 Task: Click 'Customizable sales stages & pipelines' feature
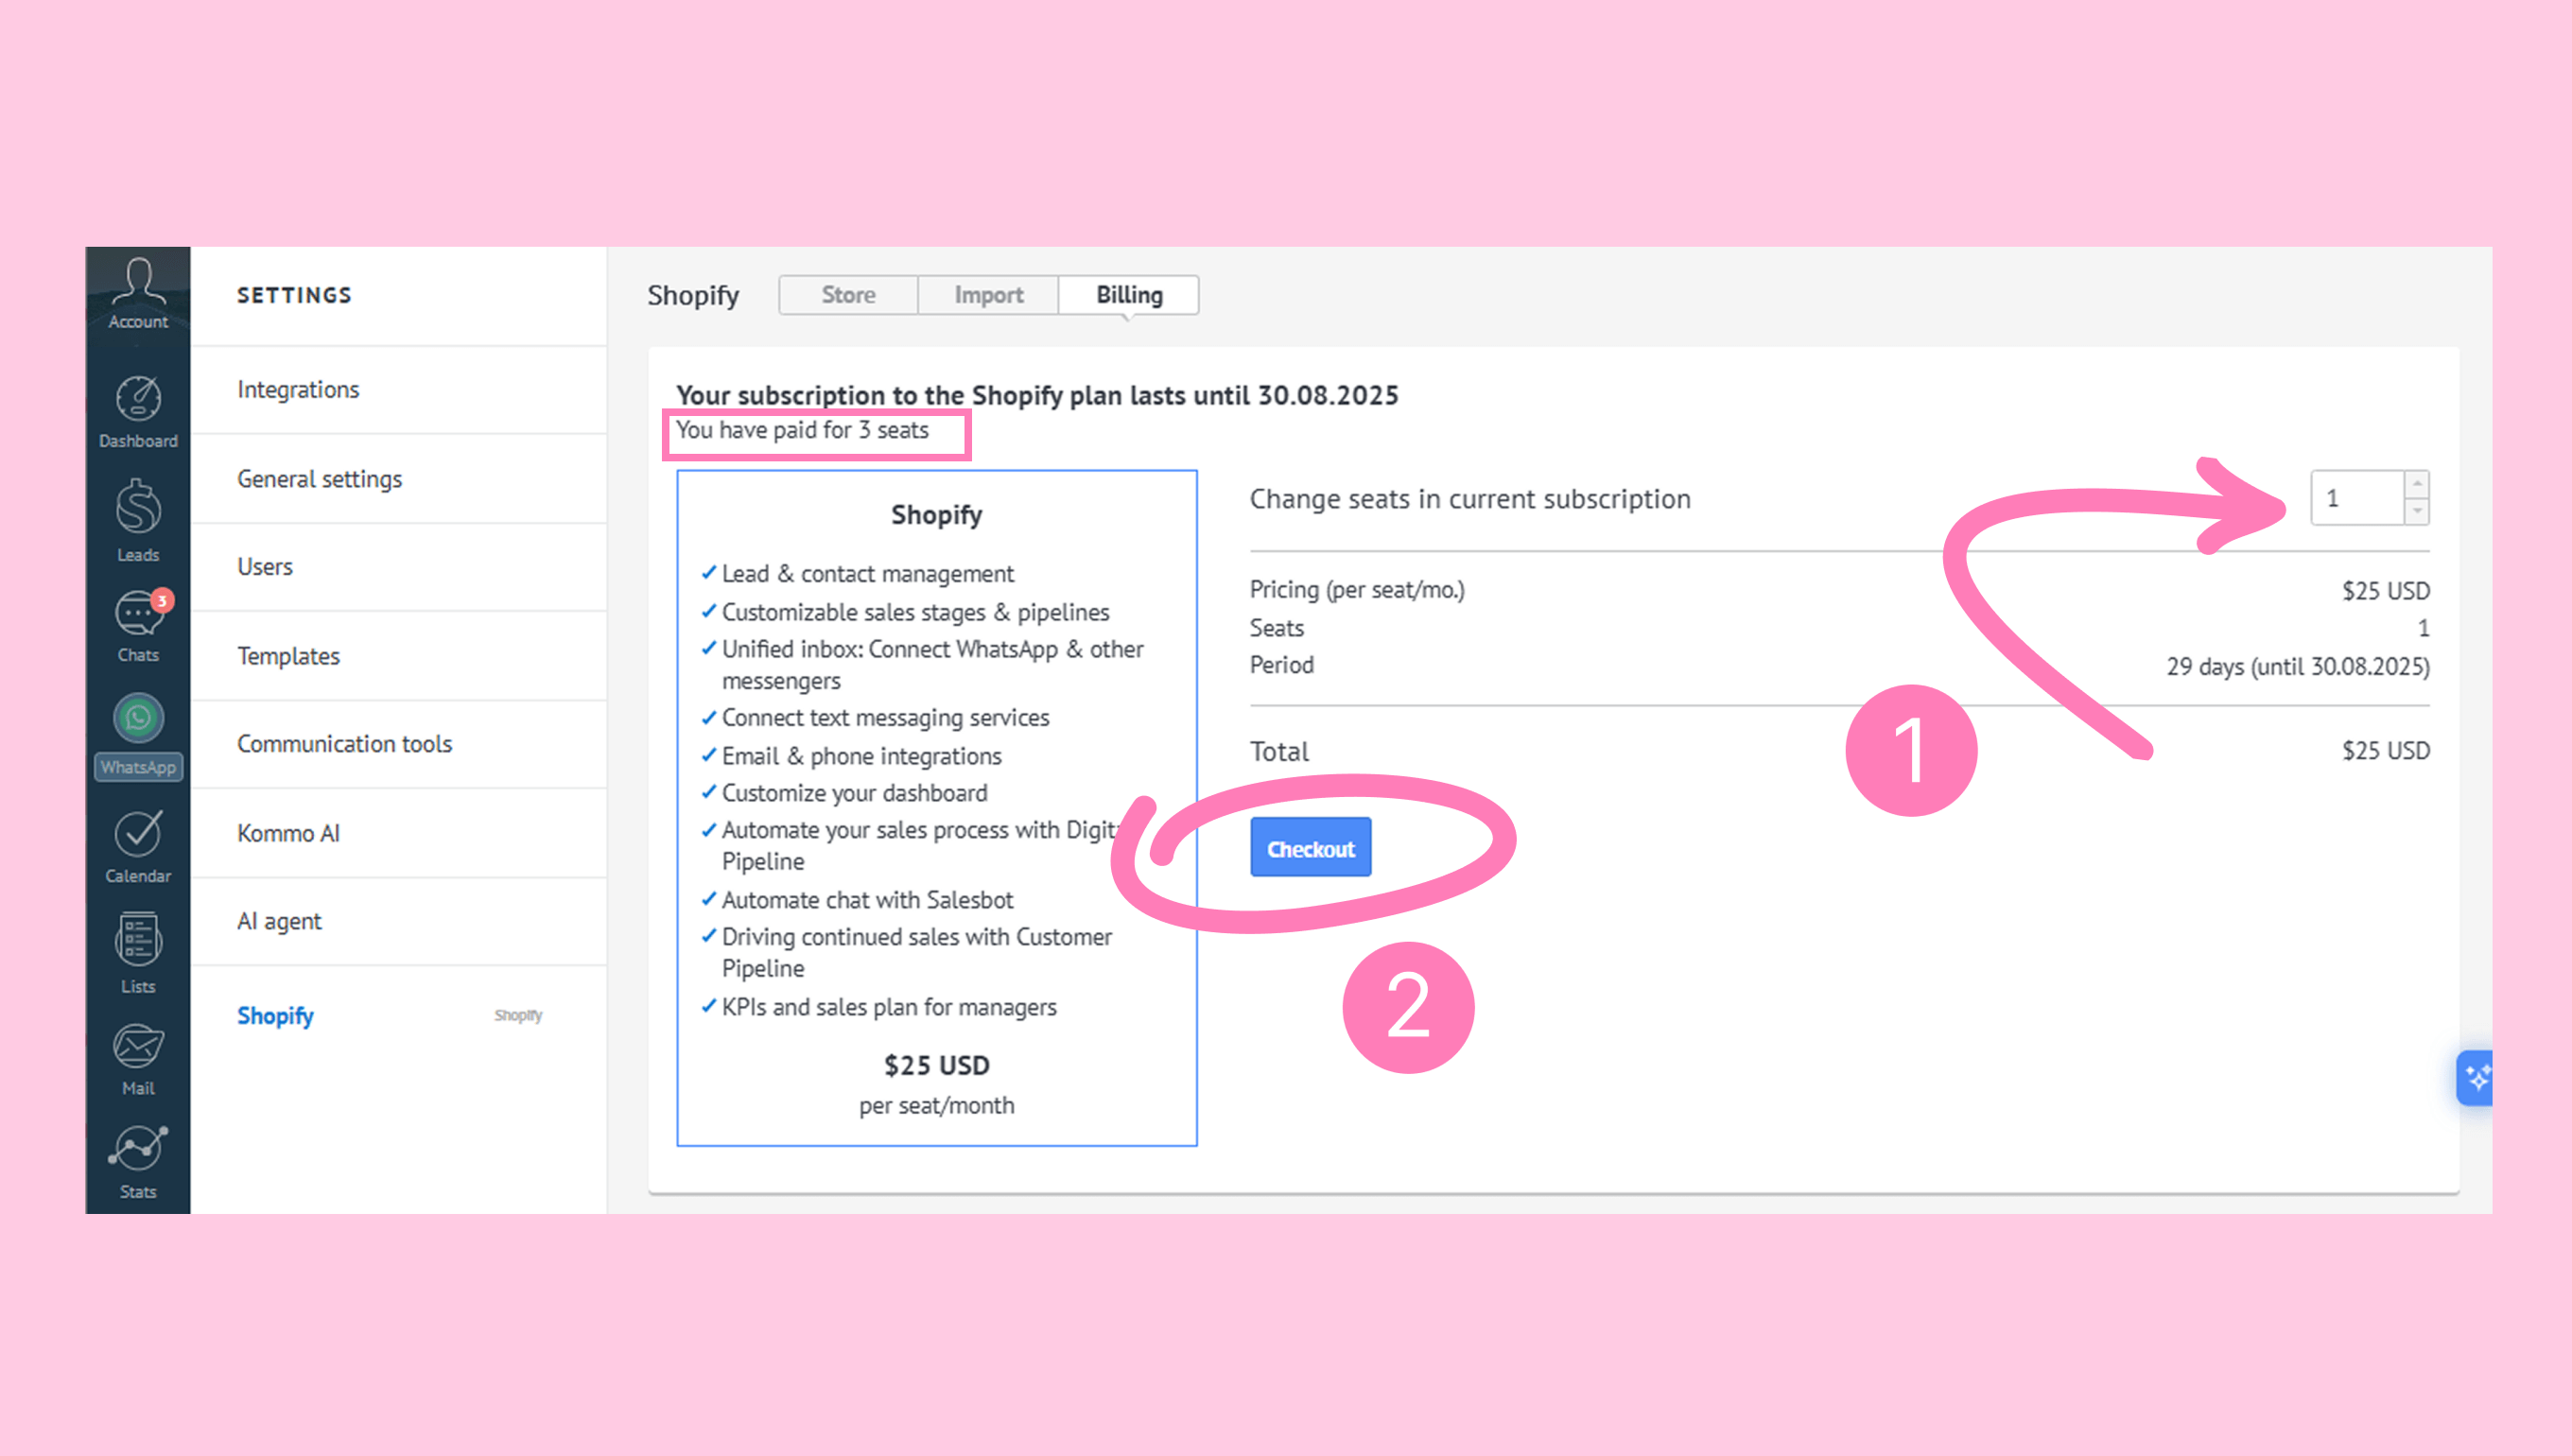pos(915,612)
